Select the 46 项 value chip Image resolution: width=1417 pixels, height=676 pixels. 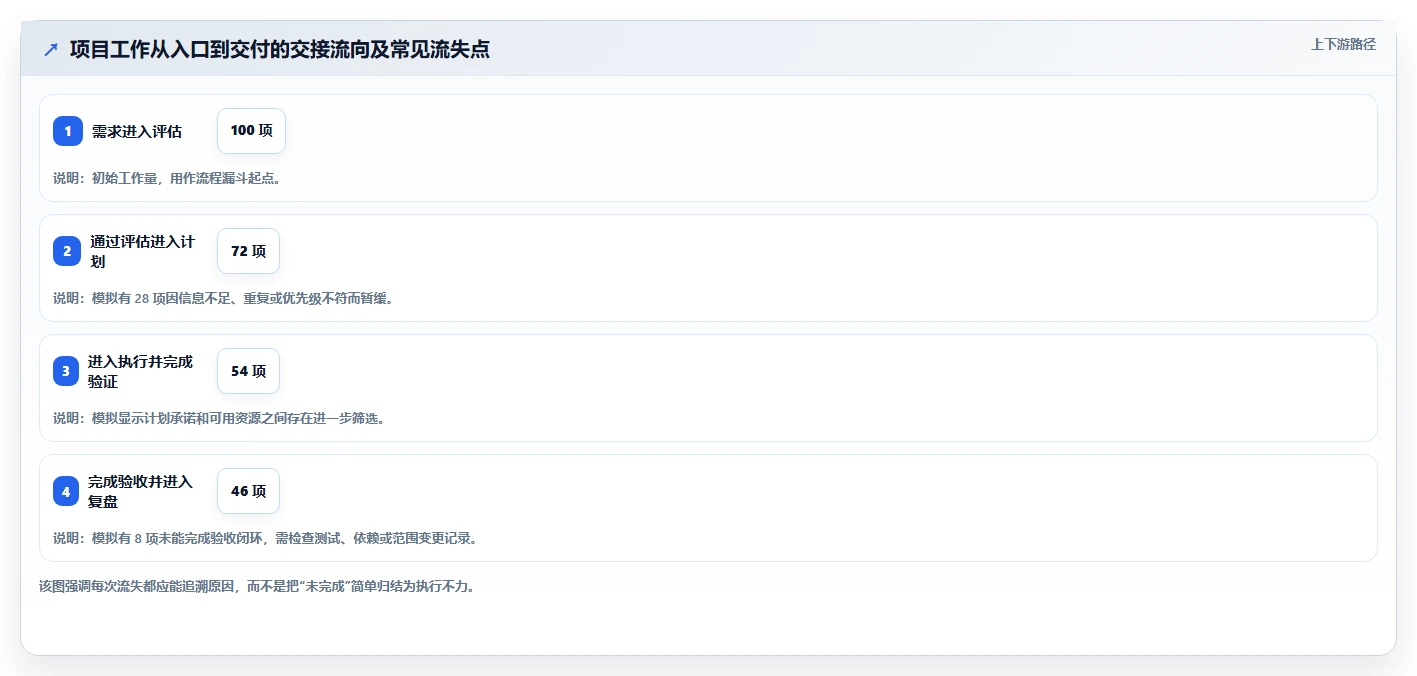(248, 491)
